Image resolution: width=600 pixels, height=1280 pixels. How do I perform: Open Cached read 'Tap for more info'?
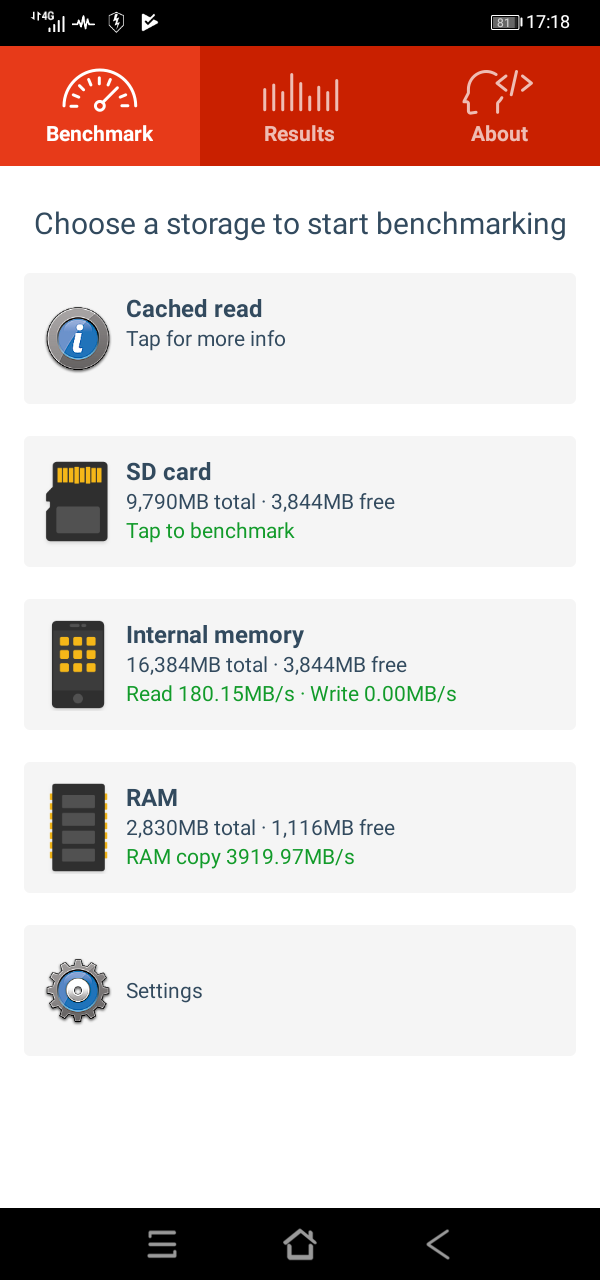click(x=206, y=339)
